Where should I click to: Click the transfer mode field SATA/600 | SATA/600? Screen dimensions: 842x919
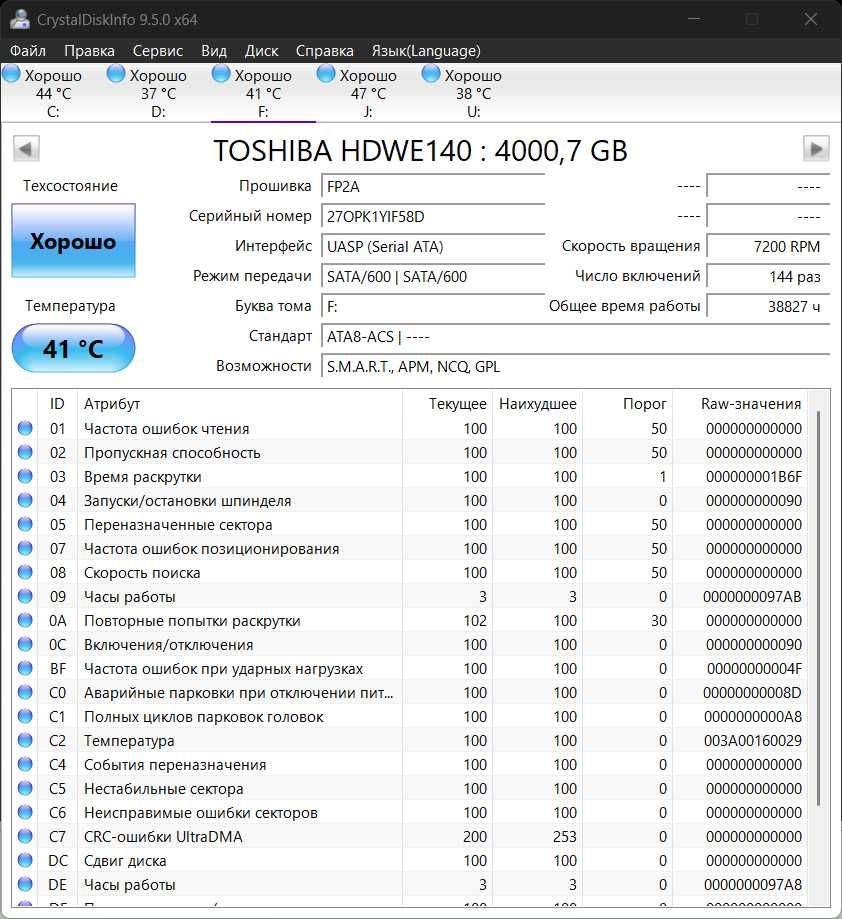[x=433, y=276]
